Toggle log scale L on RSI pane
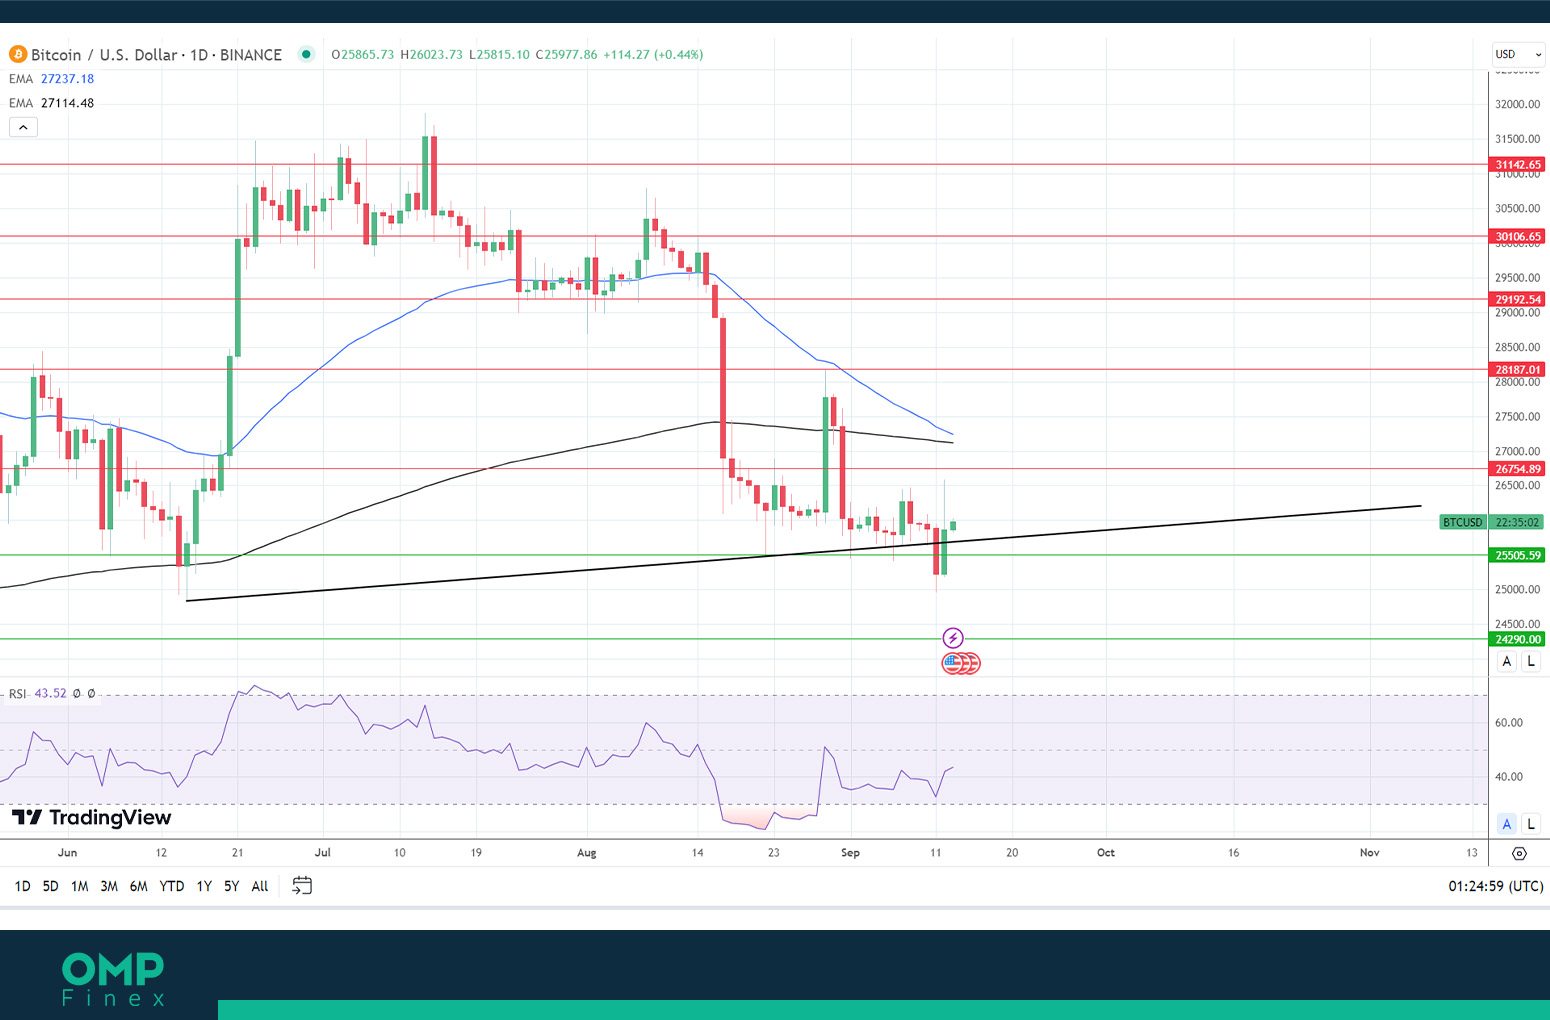Screen dimensions: 1550x1020 click(x=1530, y=824)
